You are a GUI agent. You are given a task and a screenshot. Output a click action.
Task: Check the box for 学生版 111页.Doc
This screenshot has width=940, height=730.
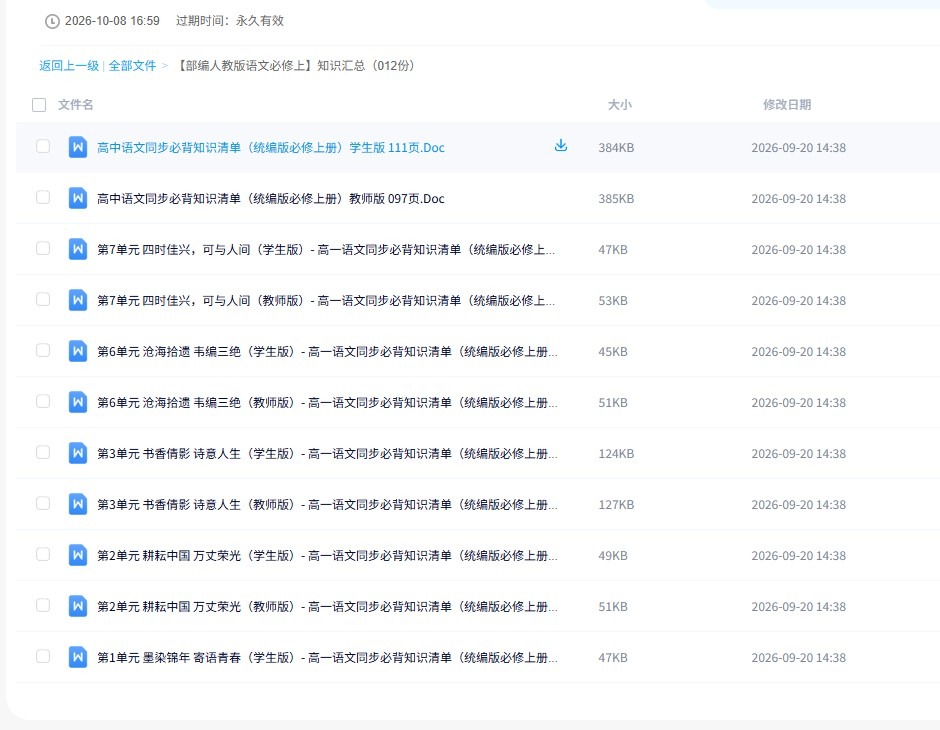[43, 146]
